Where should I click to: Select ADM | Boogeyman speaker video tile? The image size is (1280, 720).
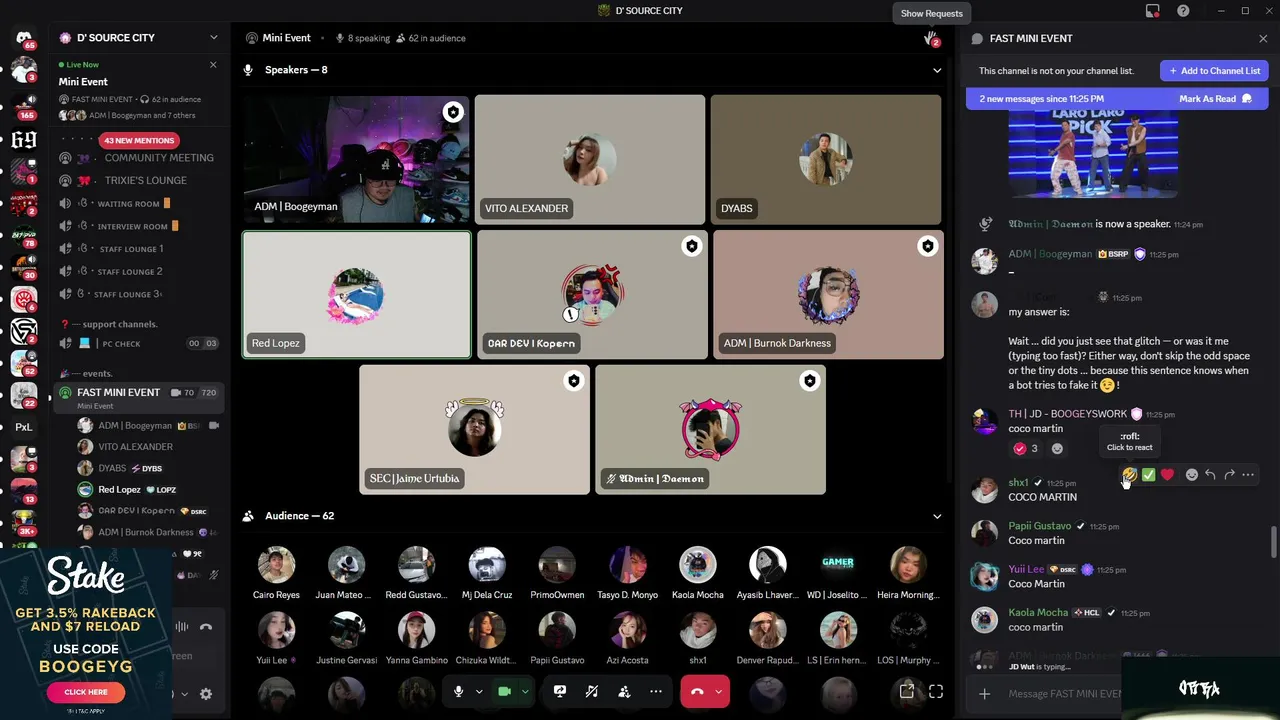pos(356,160)
